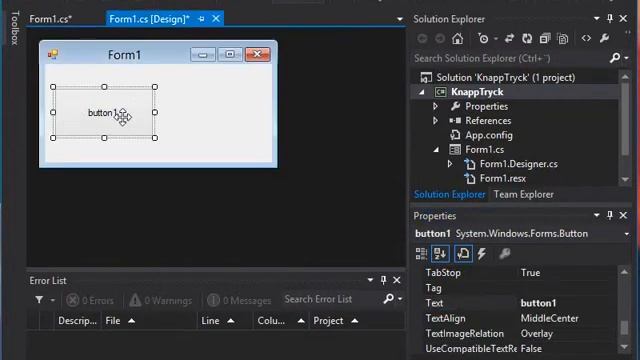
Task: Click the Search Solution Explorer input field
Action: coord(510,58)
